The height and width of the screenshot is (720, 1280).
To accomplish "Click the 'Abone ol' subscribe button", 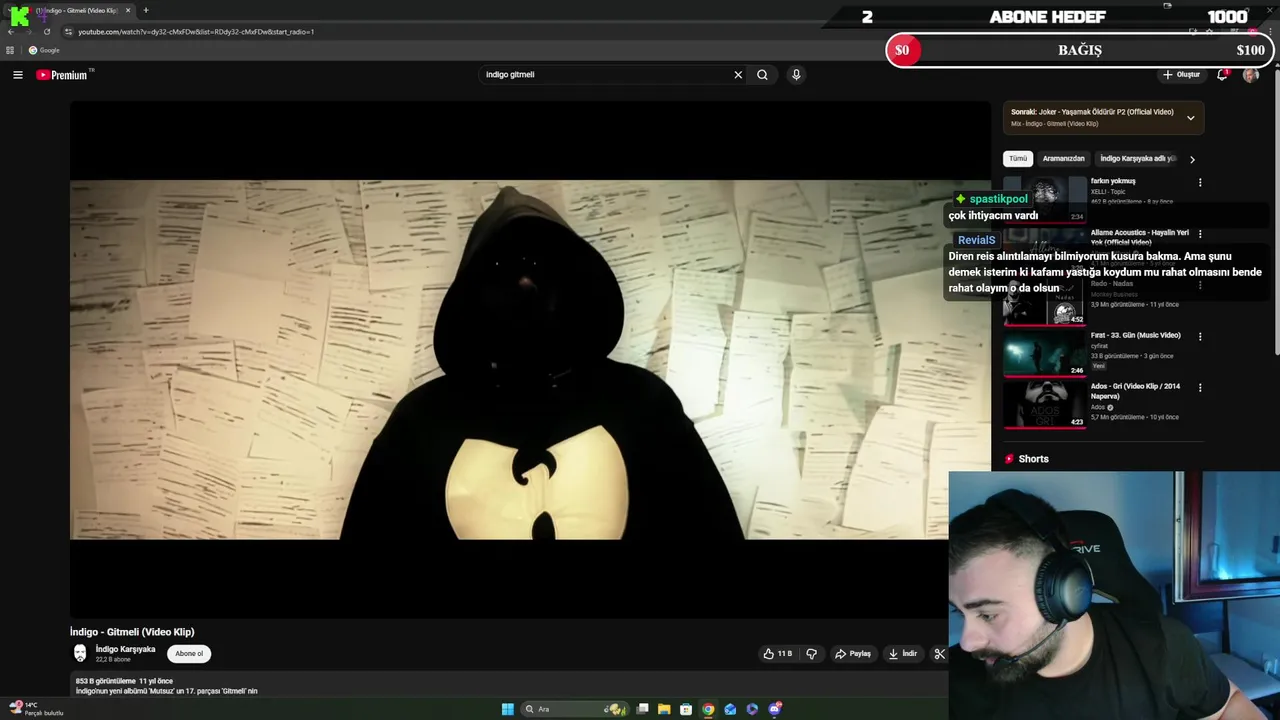I will click(x=189, y=654).
